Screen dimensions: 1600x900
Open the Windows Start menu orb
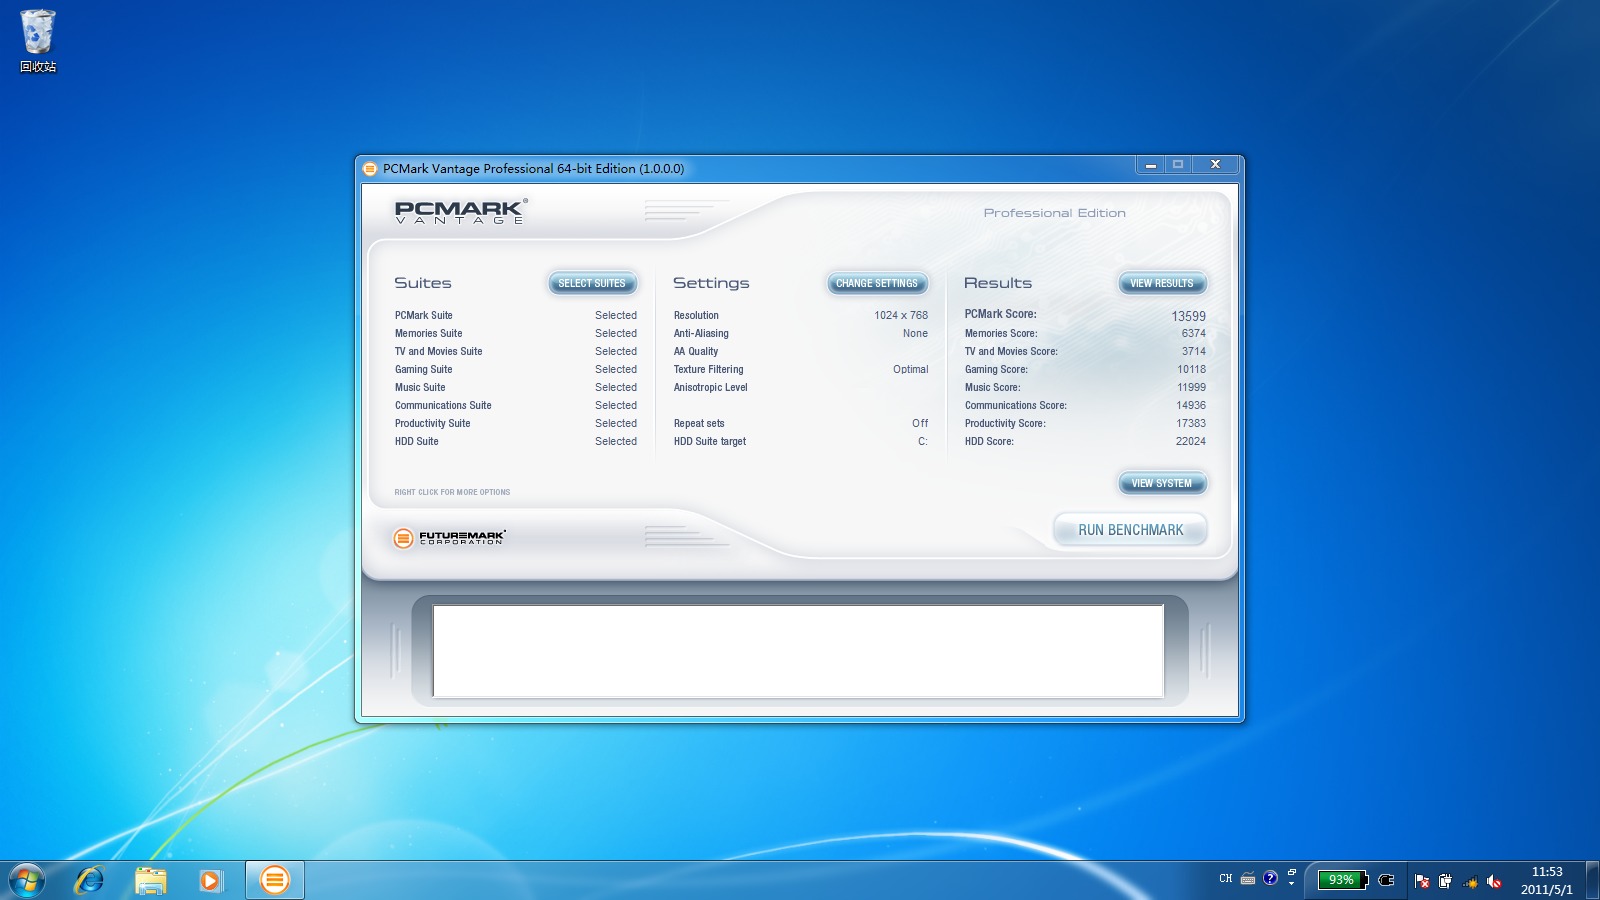pos(27,881)
